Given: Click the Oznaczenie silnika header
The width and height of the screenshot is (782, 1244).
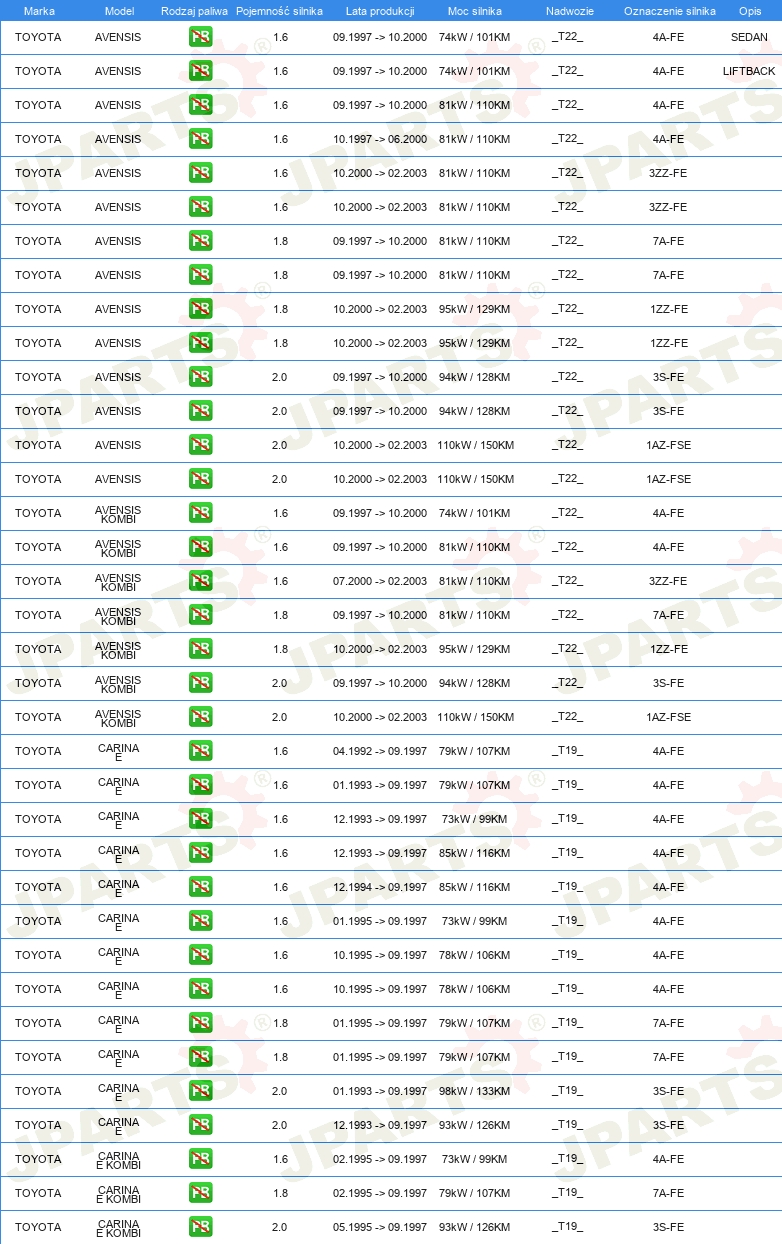Looking at the screenshot, I should coord(669,11).
